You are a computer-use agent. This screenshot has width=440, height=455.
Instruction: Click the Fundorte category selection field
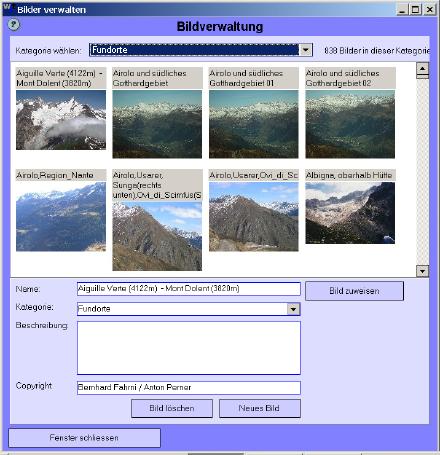tap(195, 50)
